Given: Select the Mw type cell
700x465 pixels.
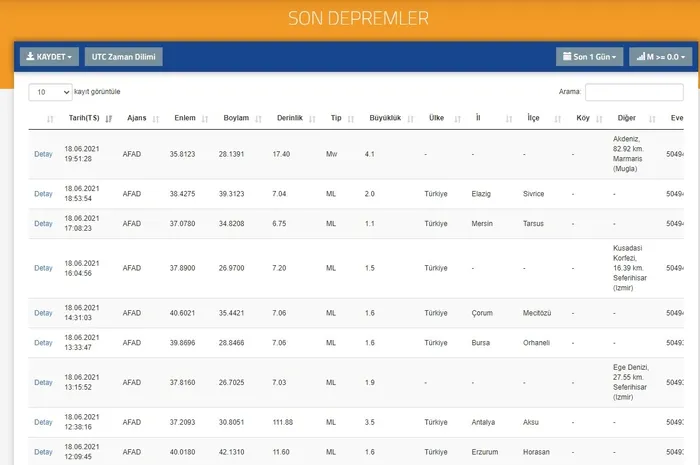Looking at the screenshot, I should (x=331, y=154).
